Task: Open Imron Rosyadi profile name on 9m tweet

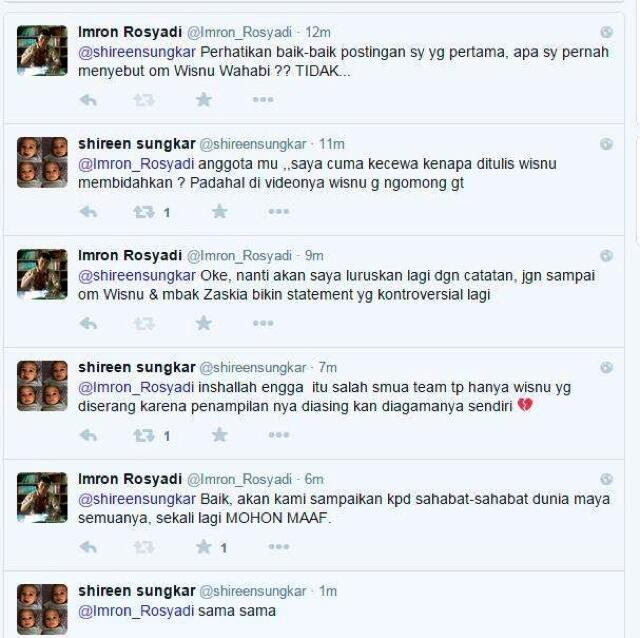Action: click(130, 256)
